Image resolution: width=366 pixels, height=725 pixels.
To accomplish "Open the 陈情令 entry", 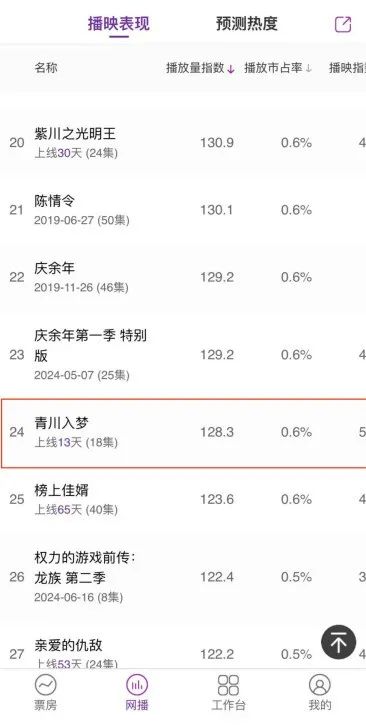I will click(183, 210).
